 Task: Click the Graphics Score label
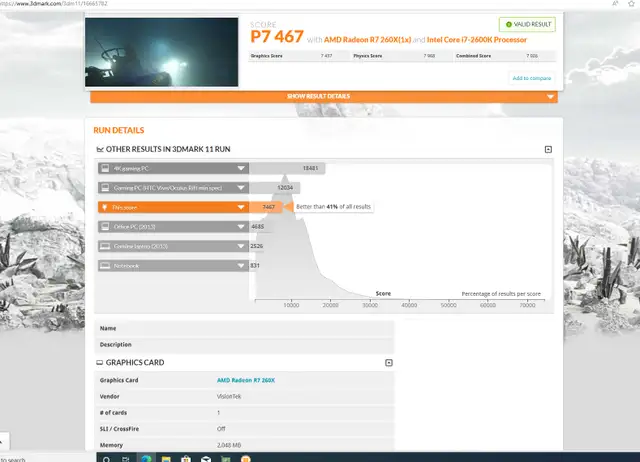tap(267, 56)
